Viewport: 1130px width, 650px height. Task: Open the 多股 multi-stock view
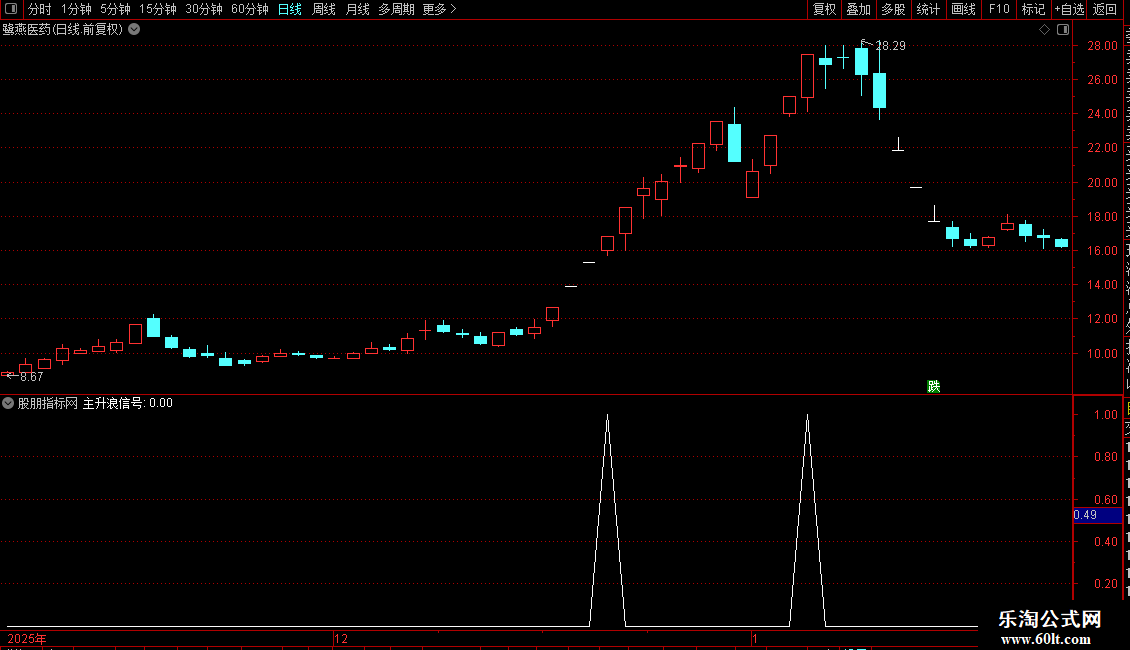click(893, 9)
